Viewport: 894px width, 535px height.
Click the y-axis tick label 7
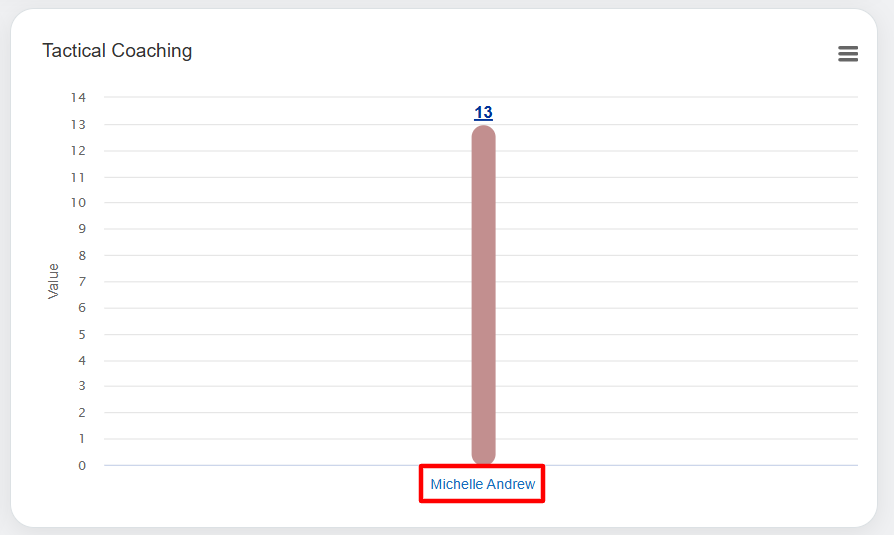pyautogui.click(x=82, y=282)
